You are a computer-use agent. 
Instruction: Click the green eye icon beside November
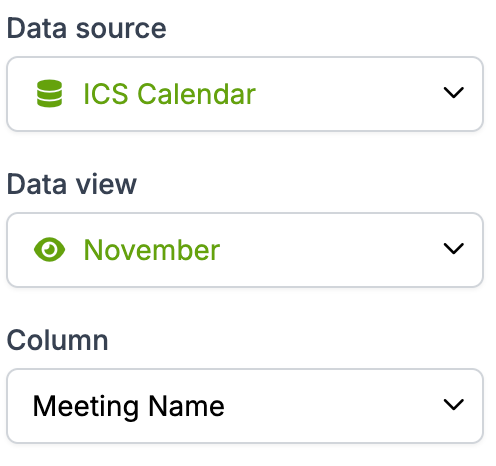50,250
